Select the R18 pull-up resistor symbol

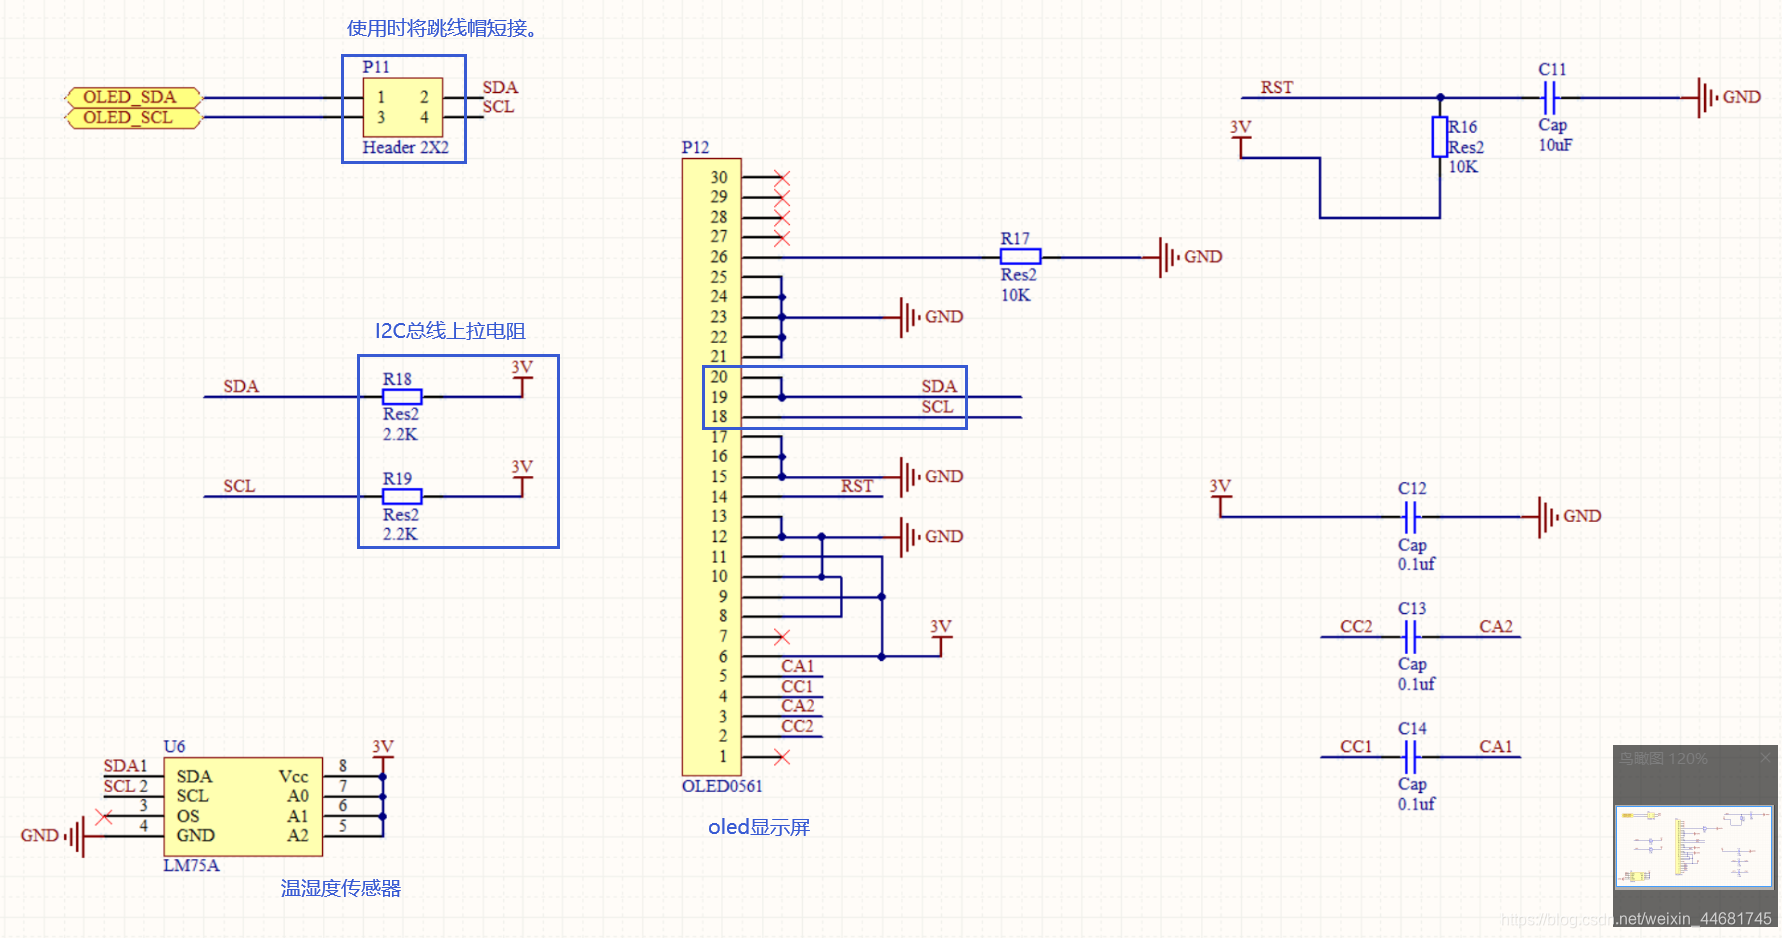coord(402,397)
